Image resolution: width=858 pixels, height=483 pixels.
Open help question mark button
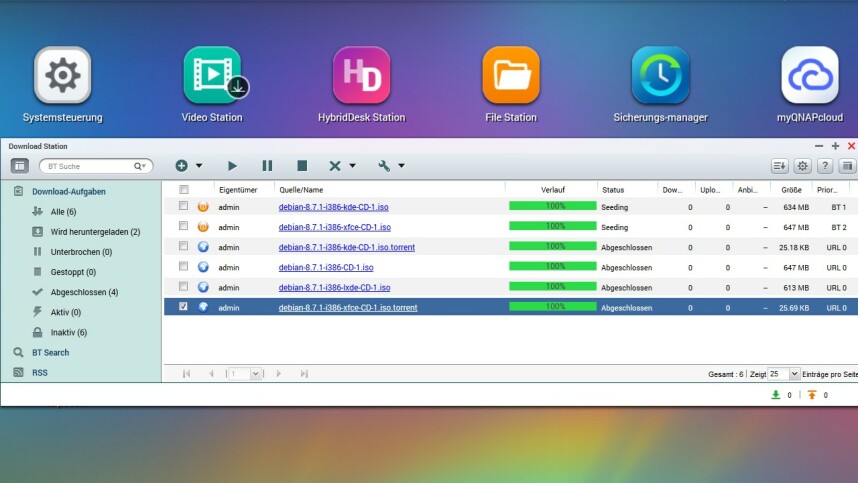(x=825, y=166)
